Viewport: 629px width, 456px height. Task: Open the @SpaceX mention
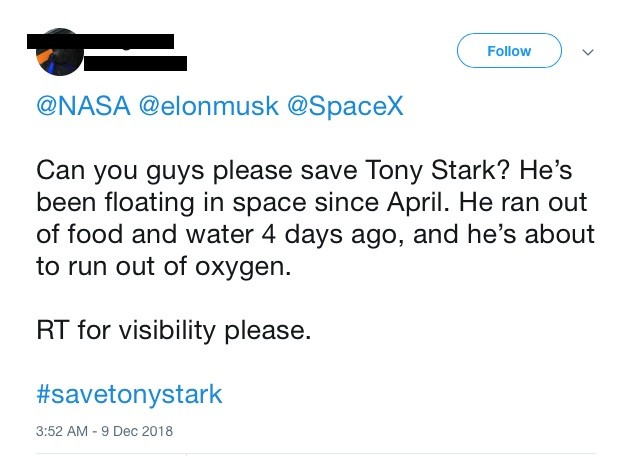(x=345, y=108)
